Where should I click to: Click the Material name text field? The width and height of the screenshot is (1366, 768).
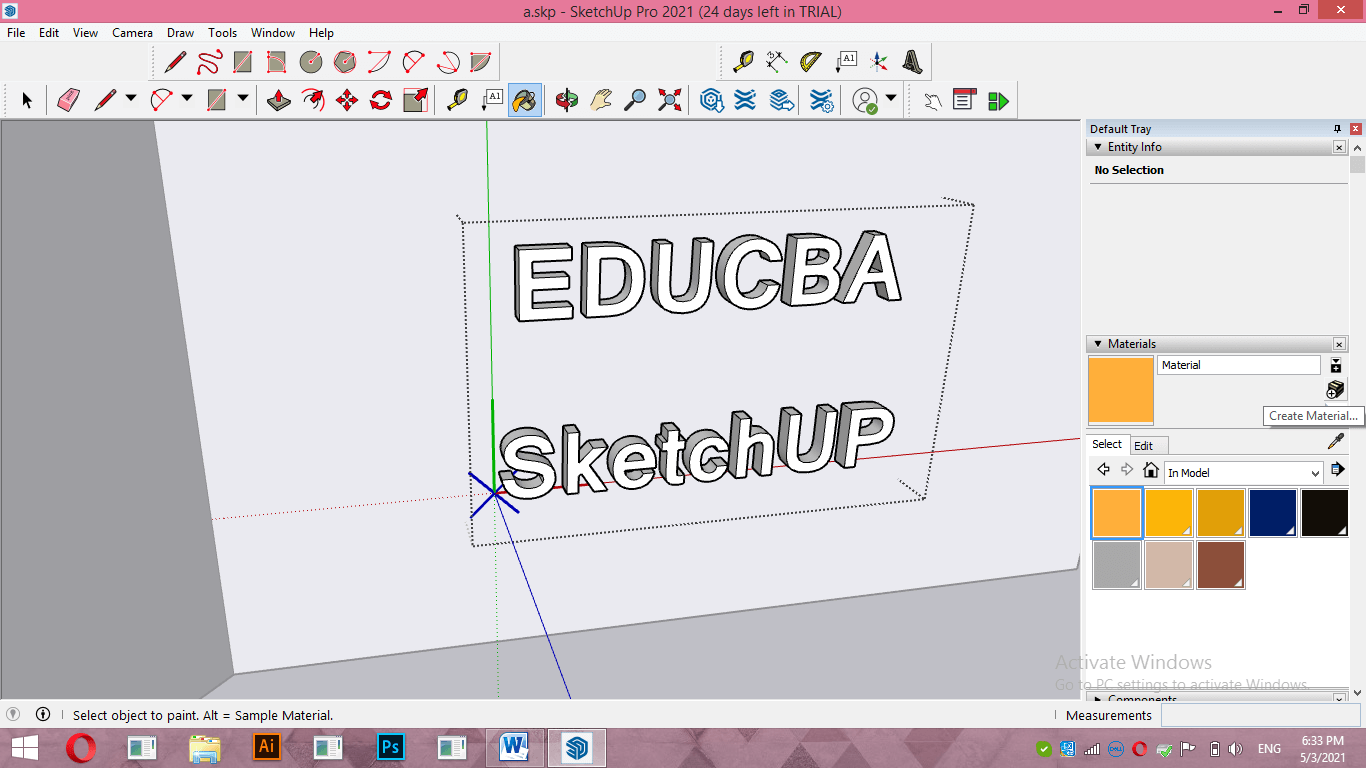(x=1239, y=365)
